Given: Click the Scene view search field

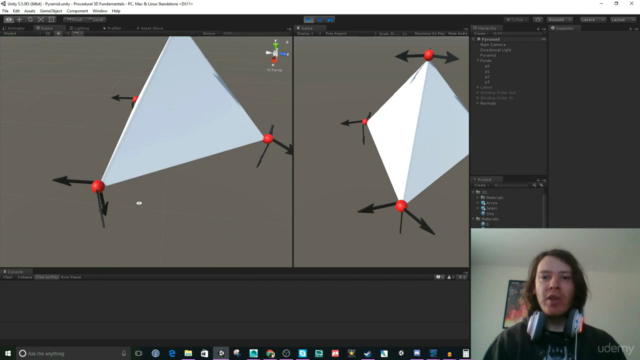Looking at the screenshot, I should coord(255,33).
